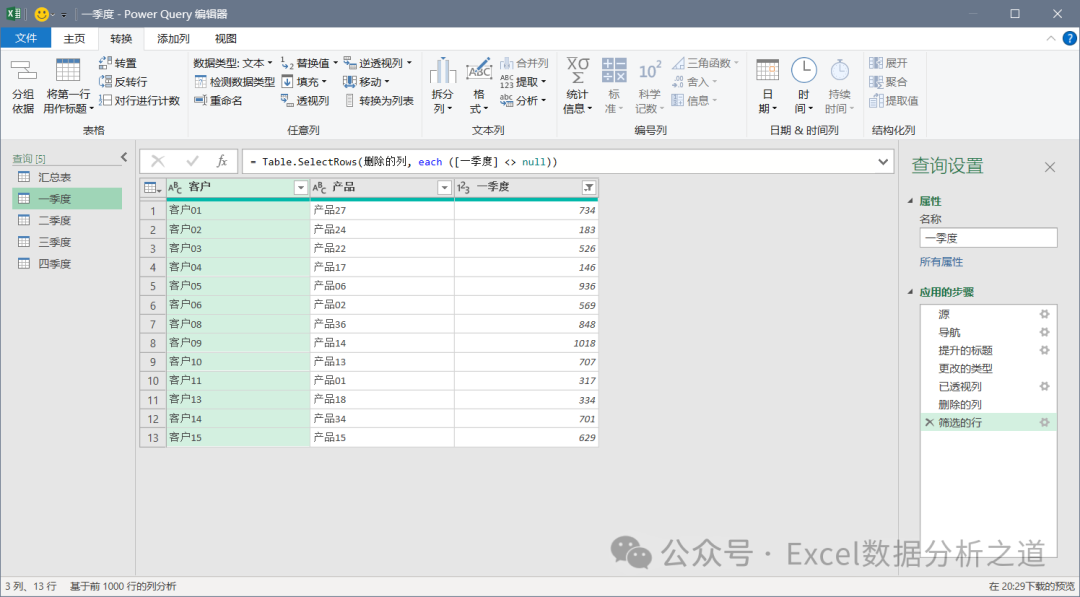
Task: Click the 拆分列 split column icon
Action: [443, 71]
